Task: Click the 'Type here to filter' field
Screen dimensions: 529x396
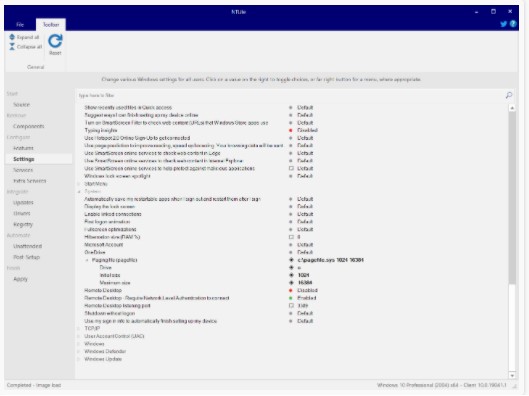Action: pyautogui.click(x=290, y=95)
